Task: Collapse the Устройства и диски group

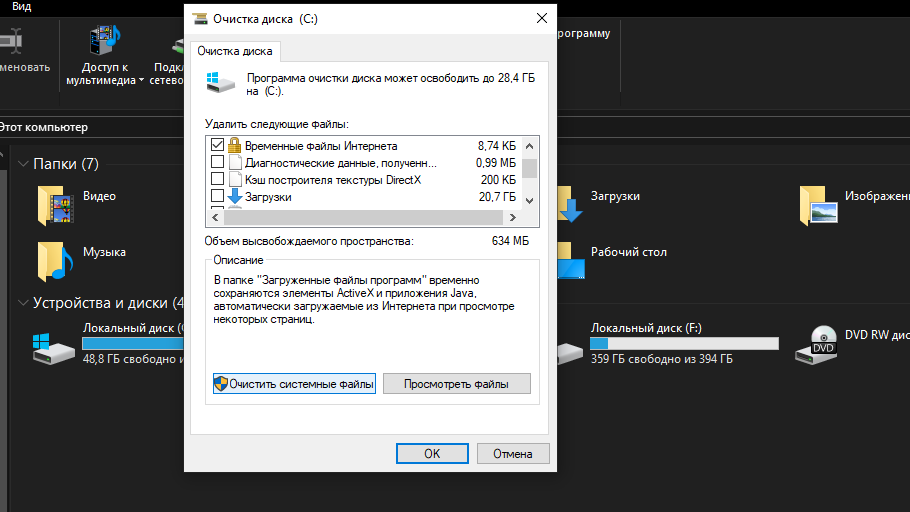Action: pos(23,302)
